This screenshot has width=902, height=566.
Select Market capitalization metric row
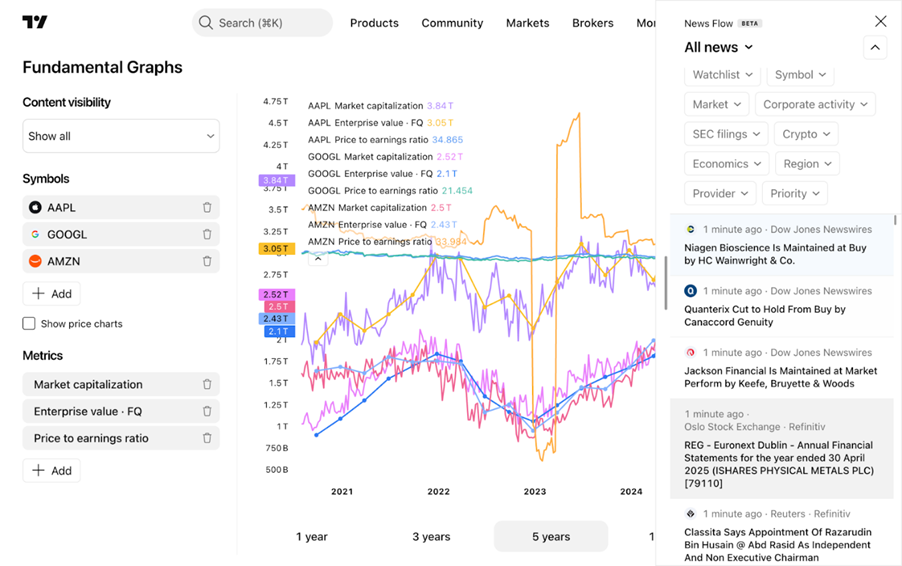[121, 384]
